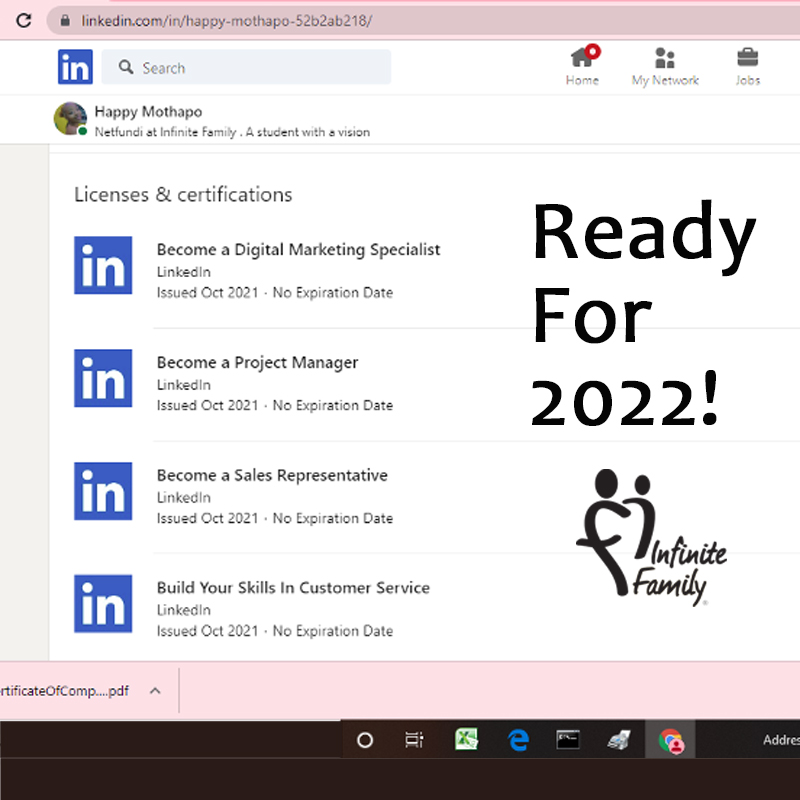This screenshot has height=800, width=800.
Task: Click LinkedIn logo beside Sales Representative
Action: click(103, 491)
